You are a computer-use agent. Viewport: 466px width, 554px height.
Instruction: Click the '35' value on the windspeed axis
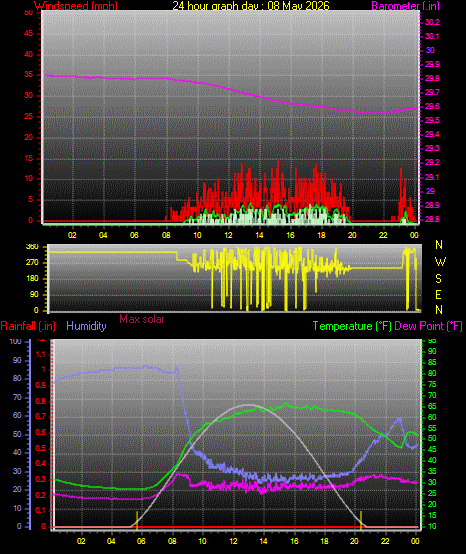(x=29, y=75)
